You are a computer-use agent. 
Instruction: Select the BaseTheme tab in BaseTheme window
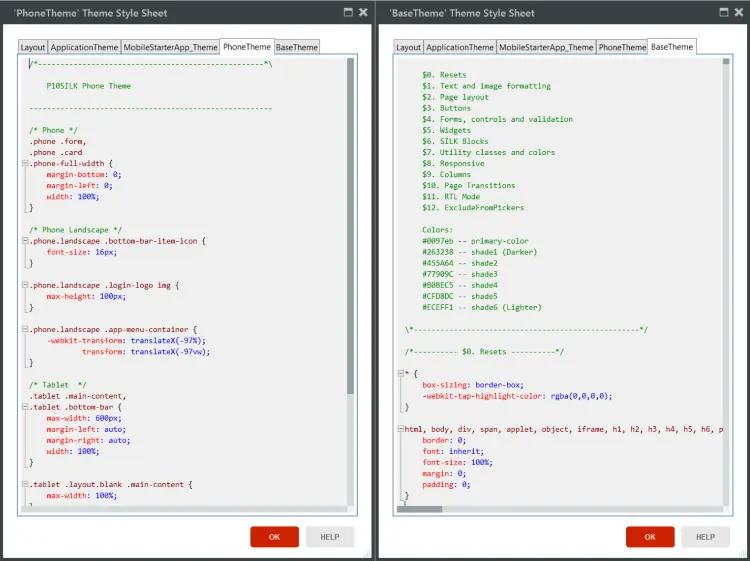pos(672,47)
